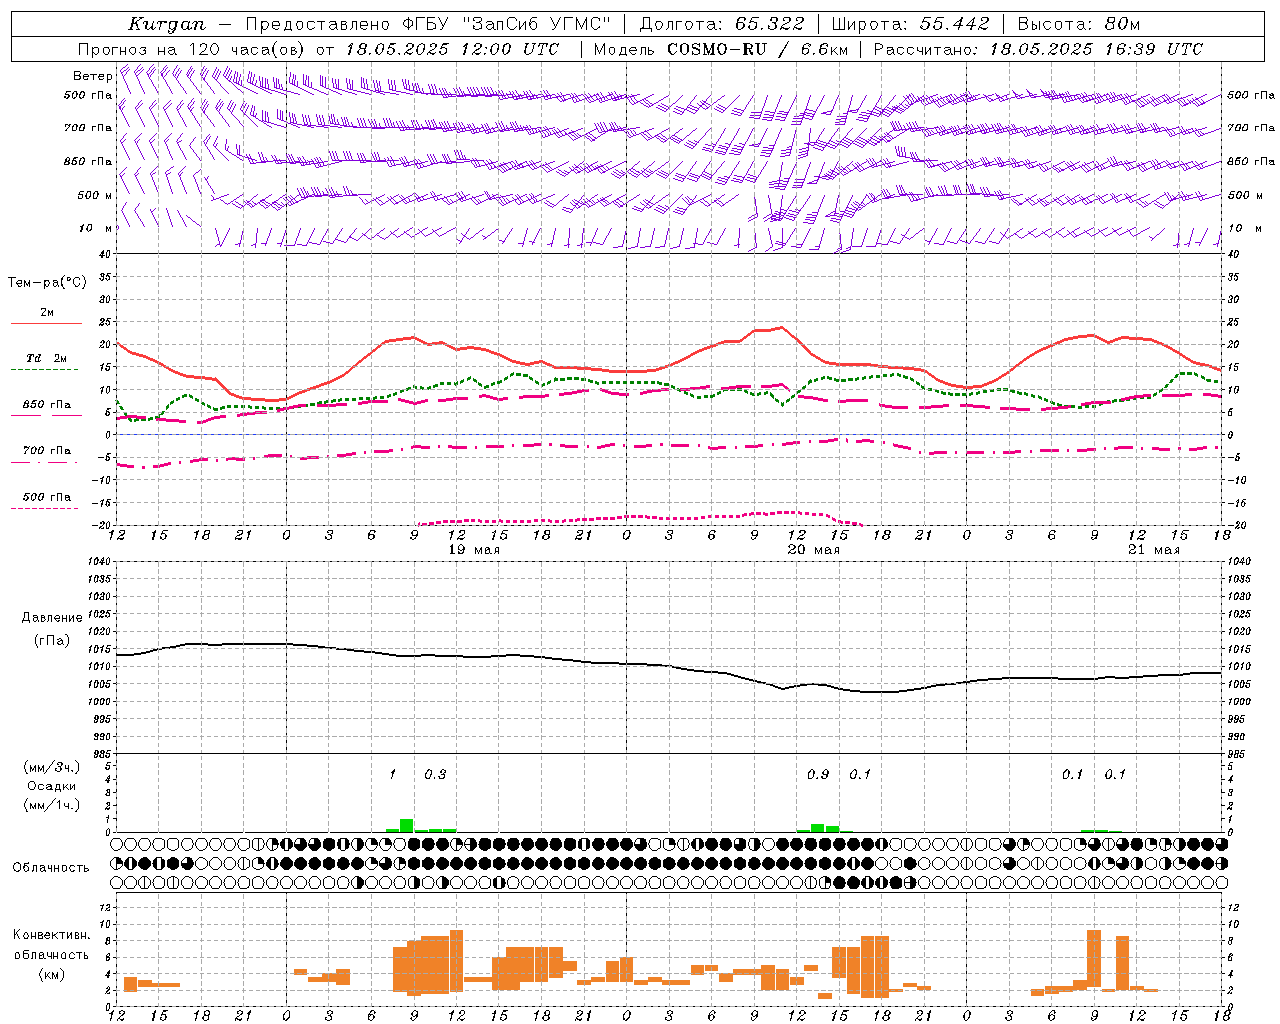Click 'Рассчитано: 18.05.2025 16:39 UTC' timestamp
This screenshot has height=1024, width=1280.
[x=1038, y=49]
